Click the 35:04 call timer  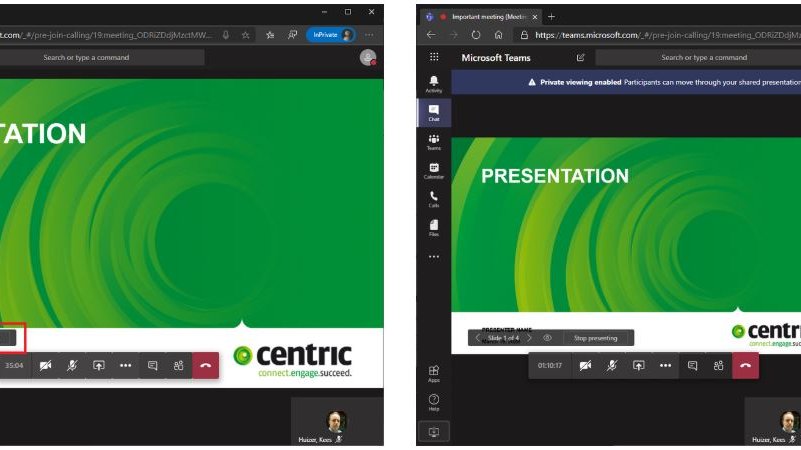[x=14, y=365]
